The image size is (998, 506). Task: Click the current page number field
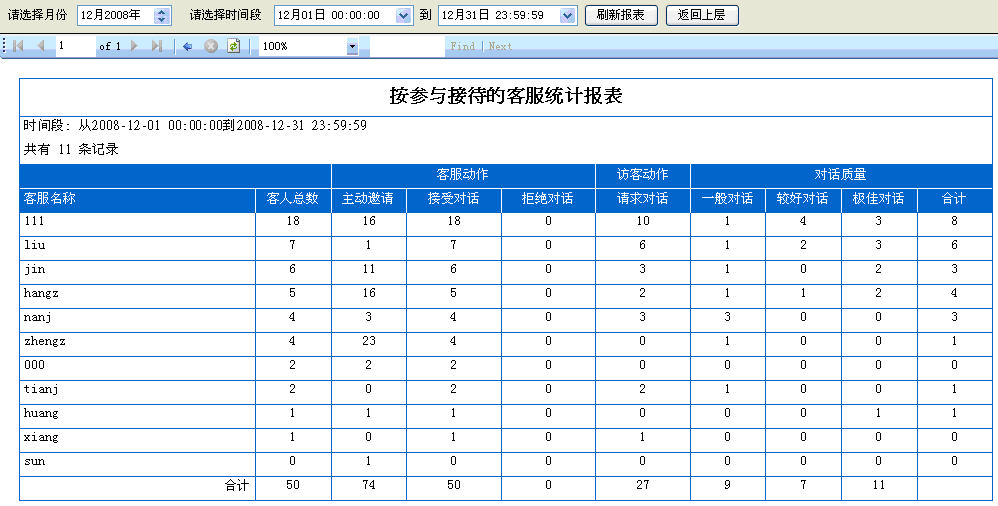coord(75,46)
